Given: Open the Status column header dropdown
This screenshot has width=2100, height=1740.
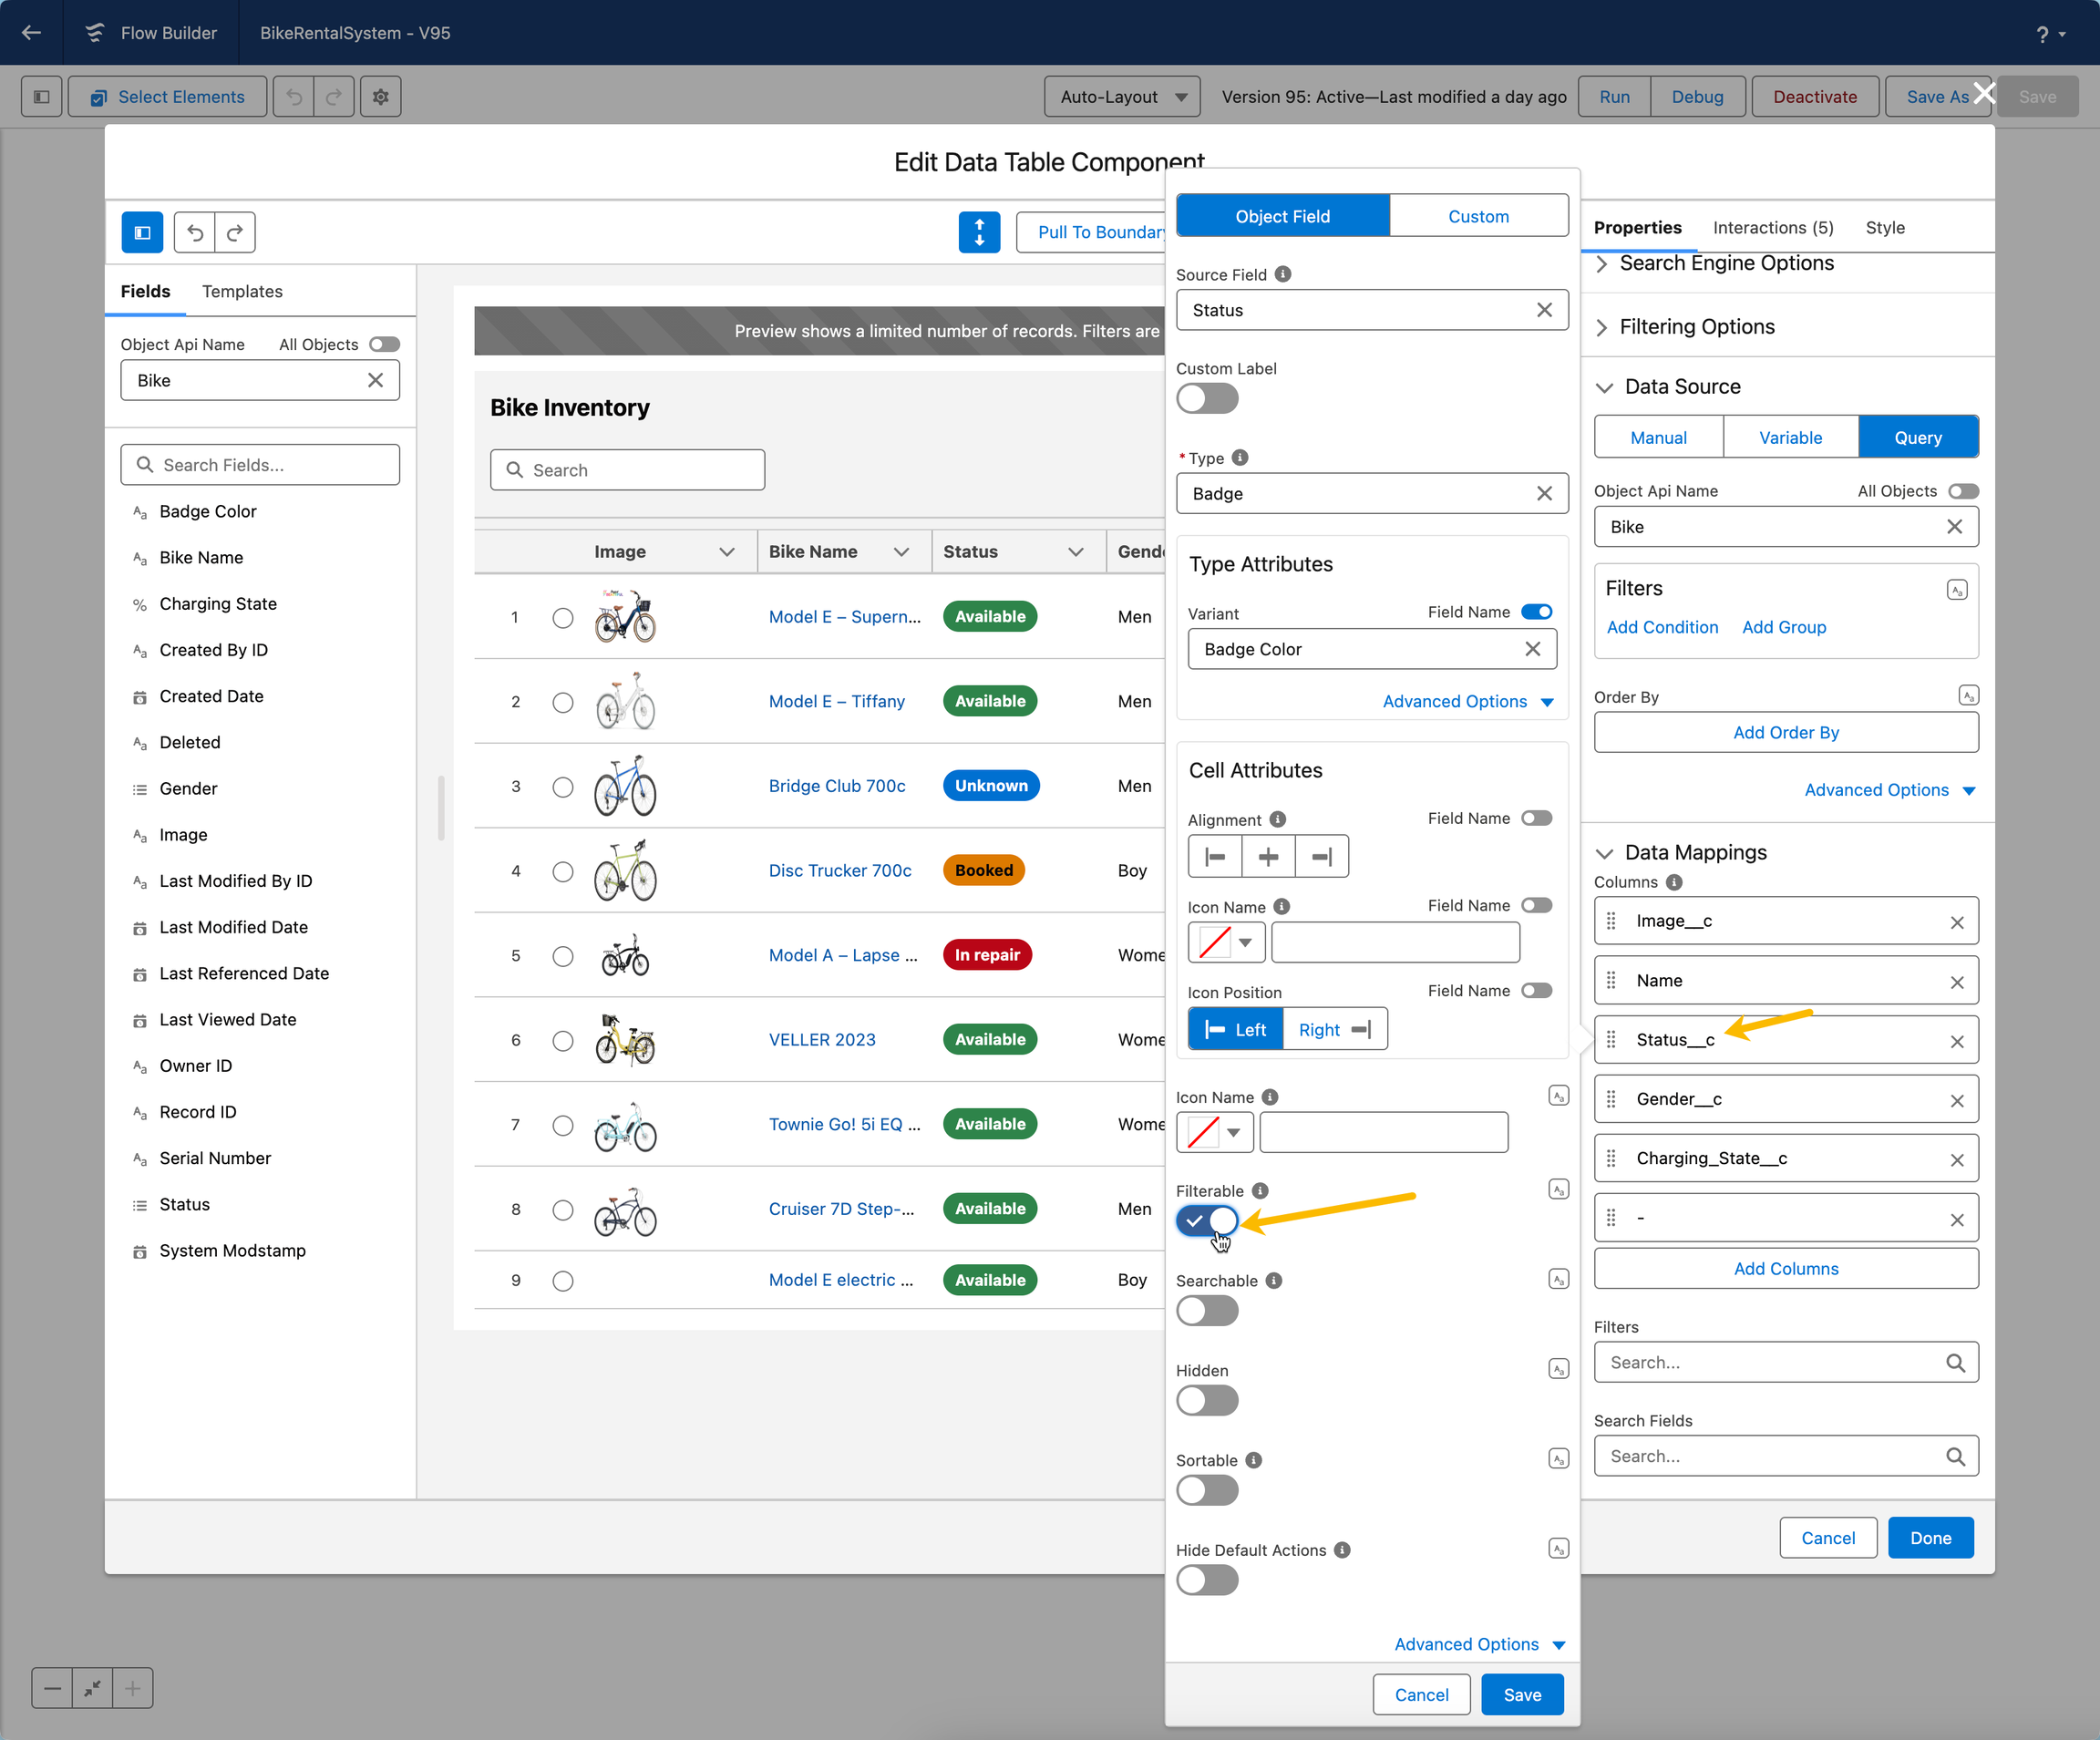Looking at the screenshot, I should click(1076, 552).
